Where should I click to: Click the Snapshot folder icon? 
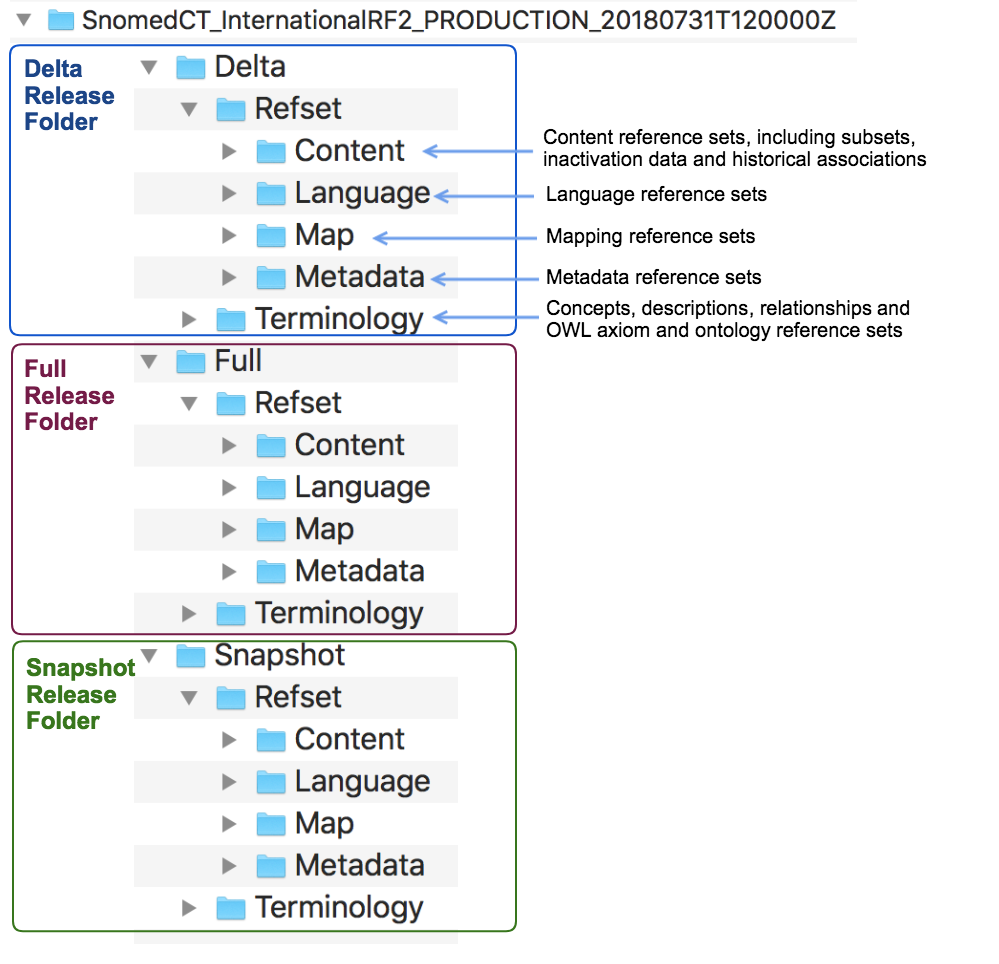pyautogui.click(x=190, y=656)
